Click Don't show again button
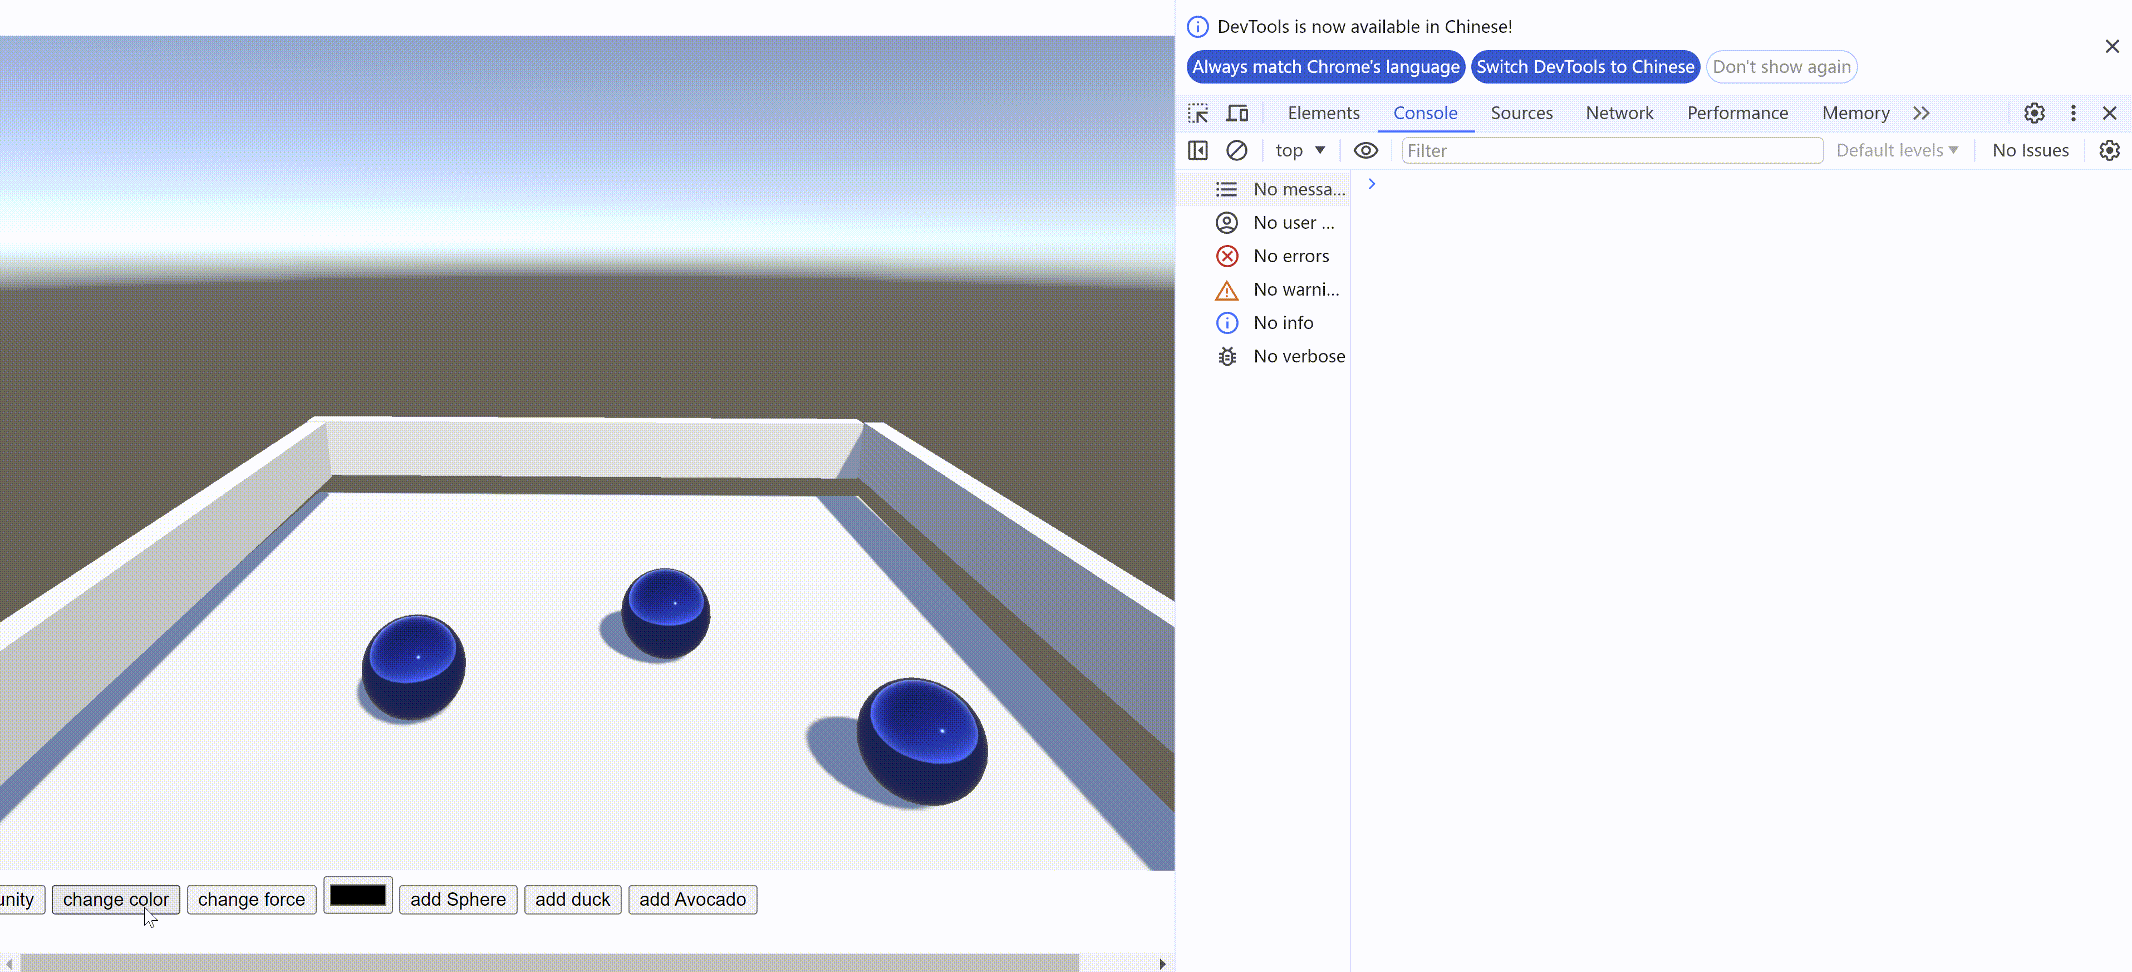The width and height of the screenshot is (2132, 972). point(1782,67)
